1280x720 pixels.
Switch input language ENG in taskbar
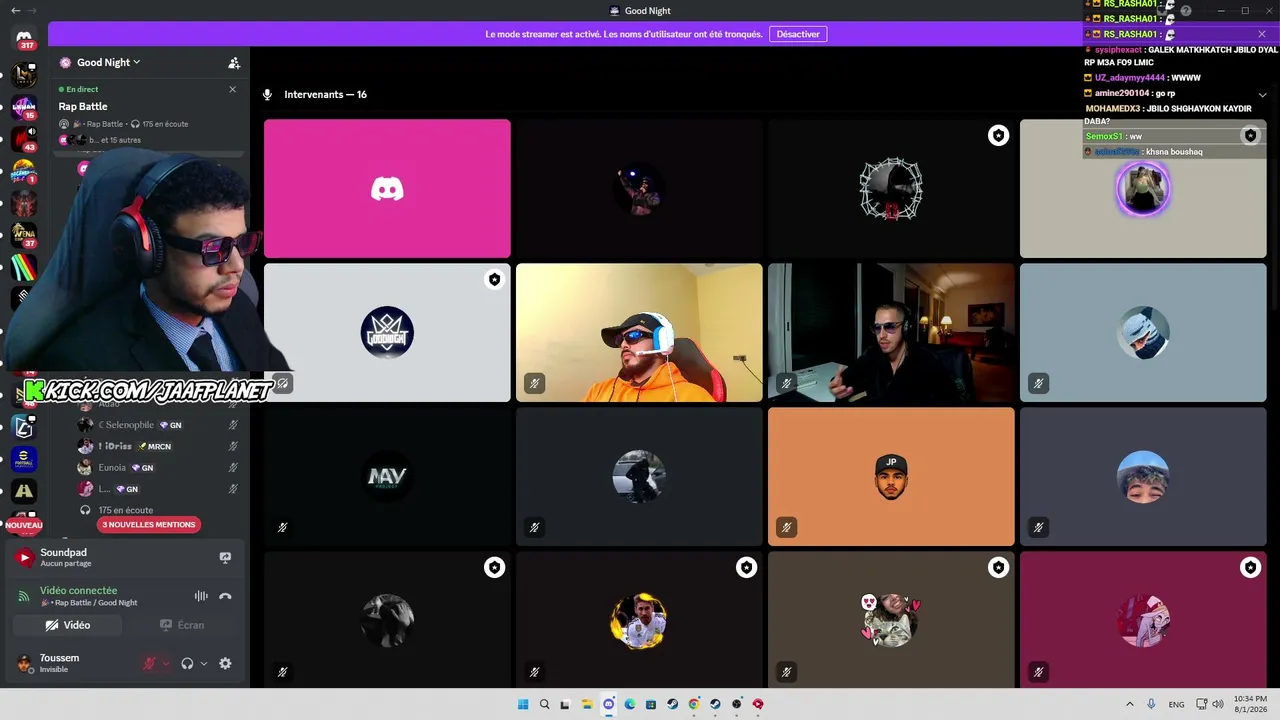click(x=1176, y=704)
